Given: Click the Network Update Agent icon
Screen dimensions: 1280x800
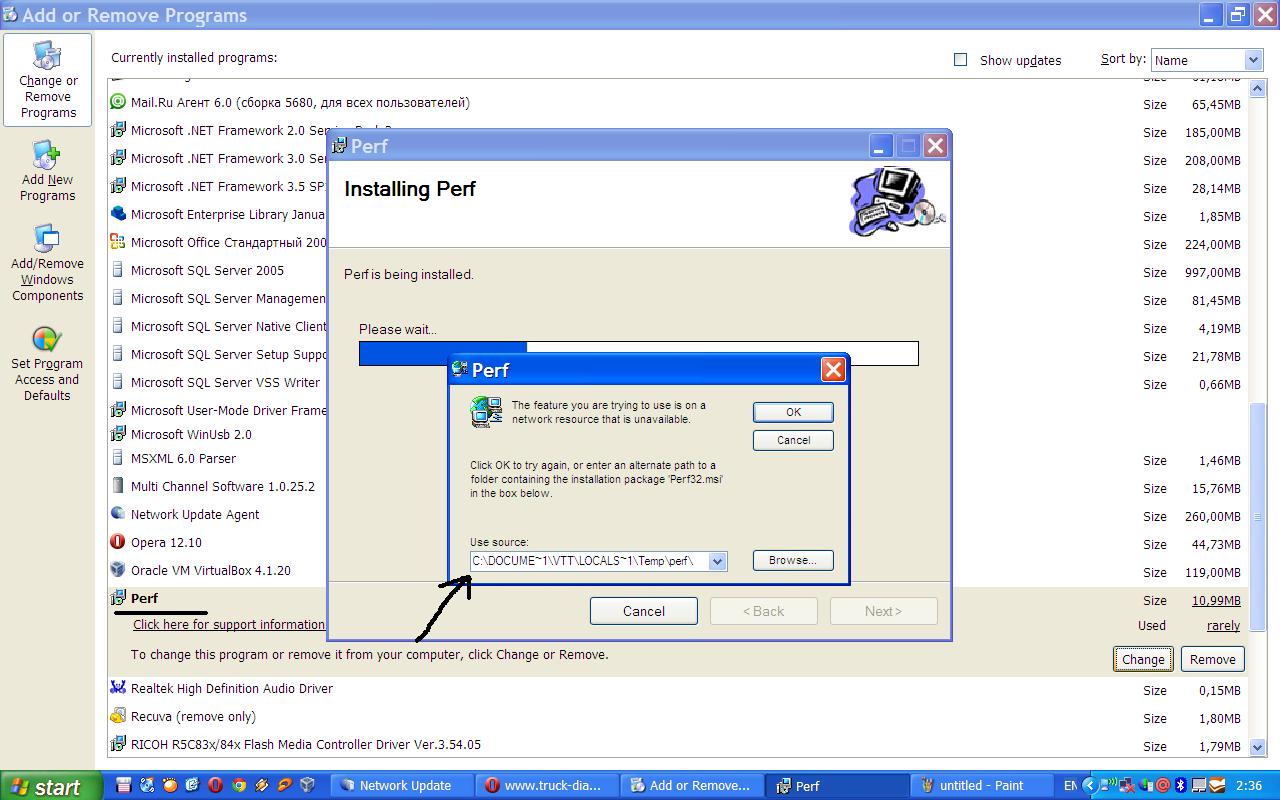Looking at the screenshot, I should coord(118,514).
